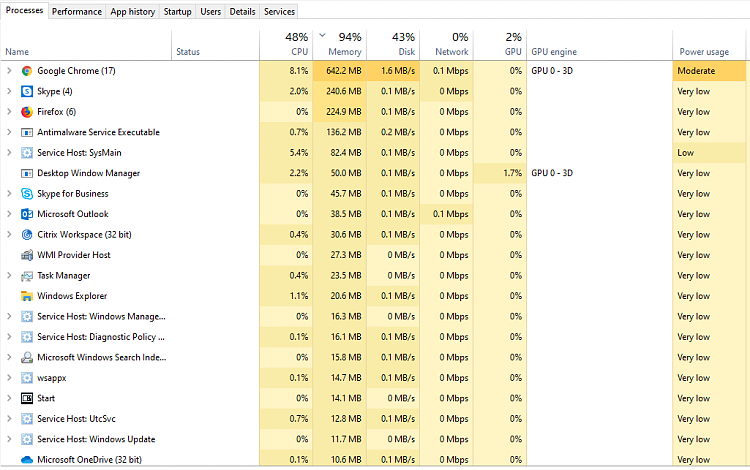
Task: Click the Firefox process icon
Action: (27, 112)
